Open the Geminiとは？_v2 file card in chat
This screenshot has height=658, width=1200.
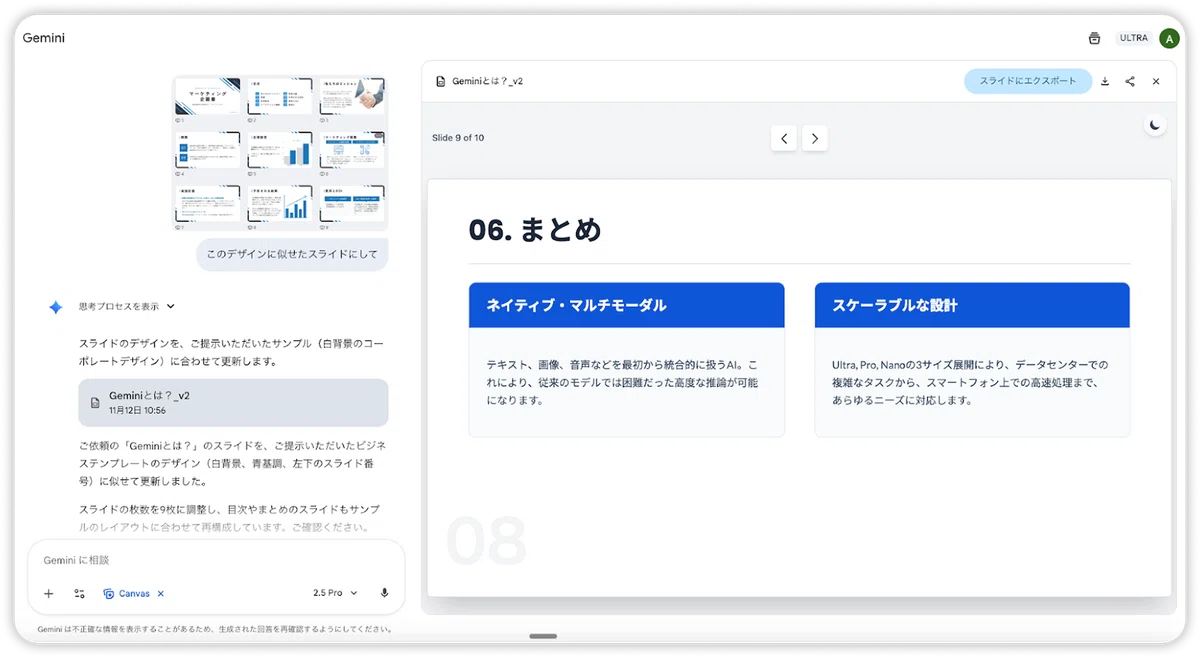tap(233, 402)
